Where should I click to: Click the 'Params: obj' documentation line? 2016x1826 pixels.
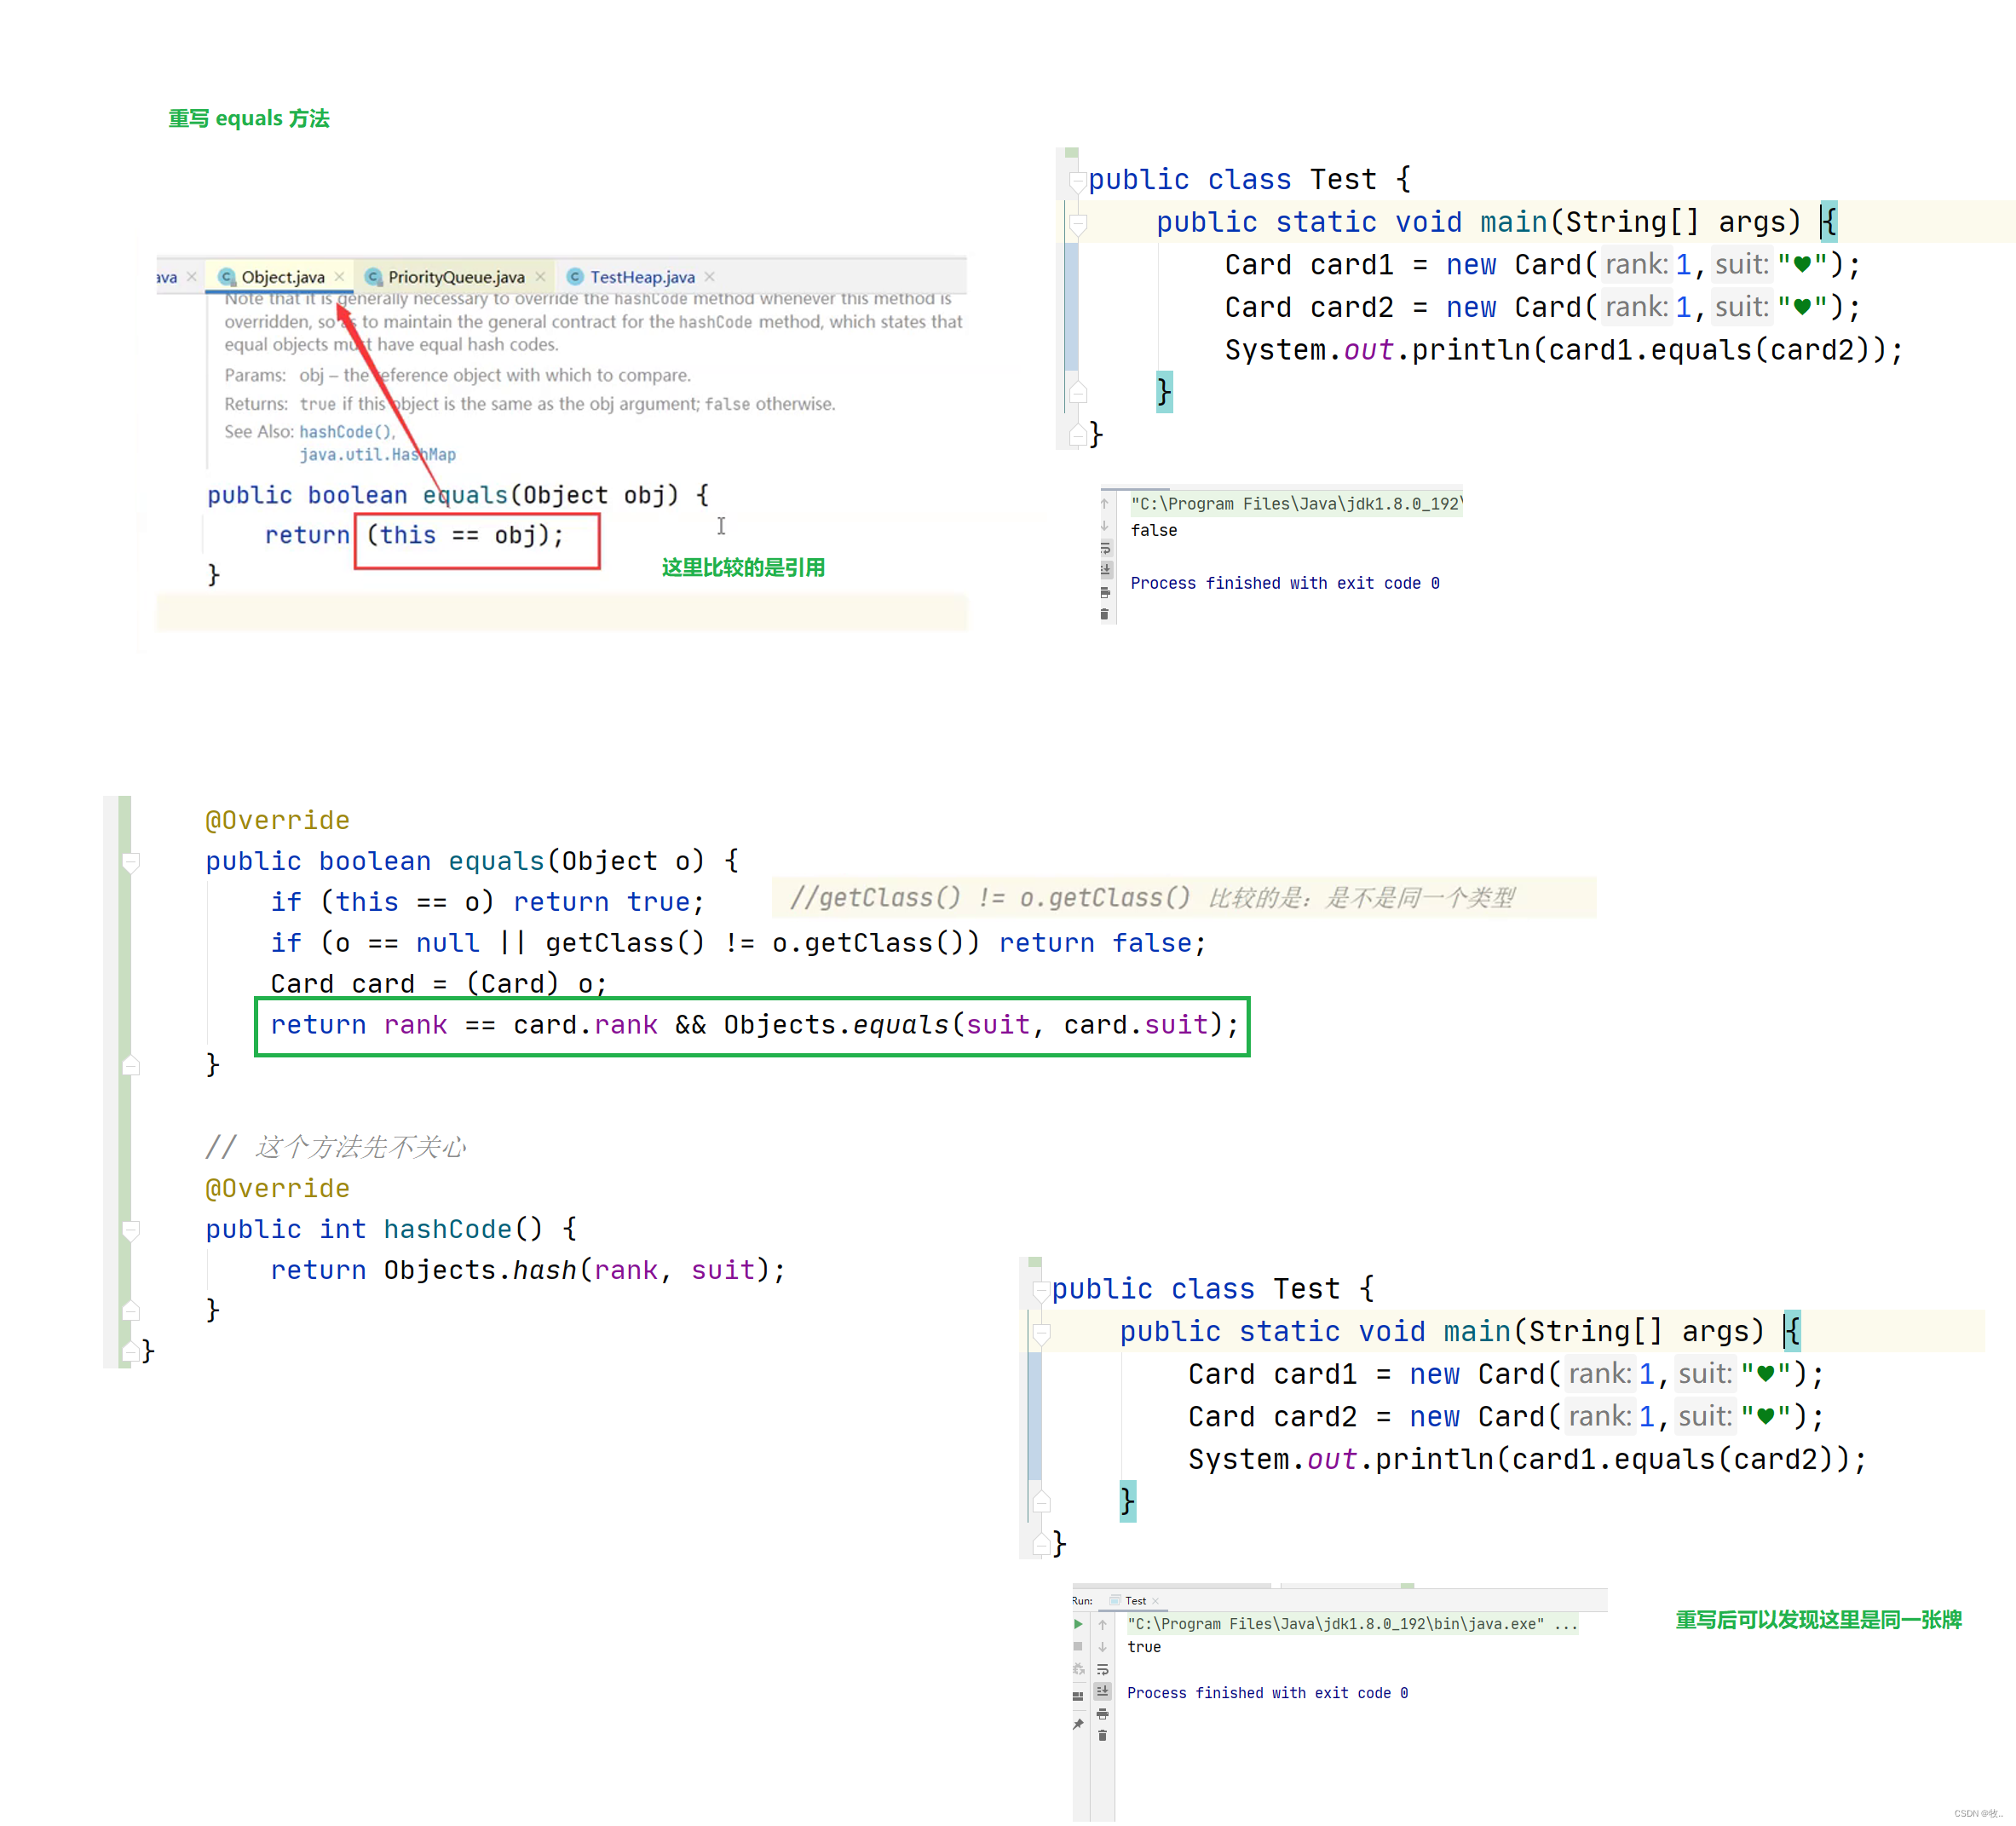click(457, 375)
